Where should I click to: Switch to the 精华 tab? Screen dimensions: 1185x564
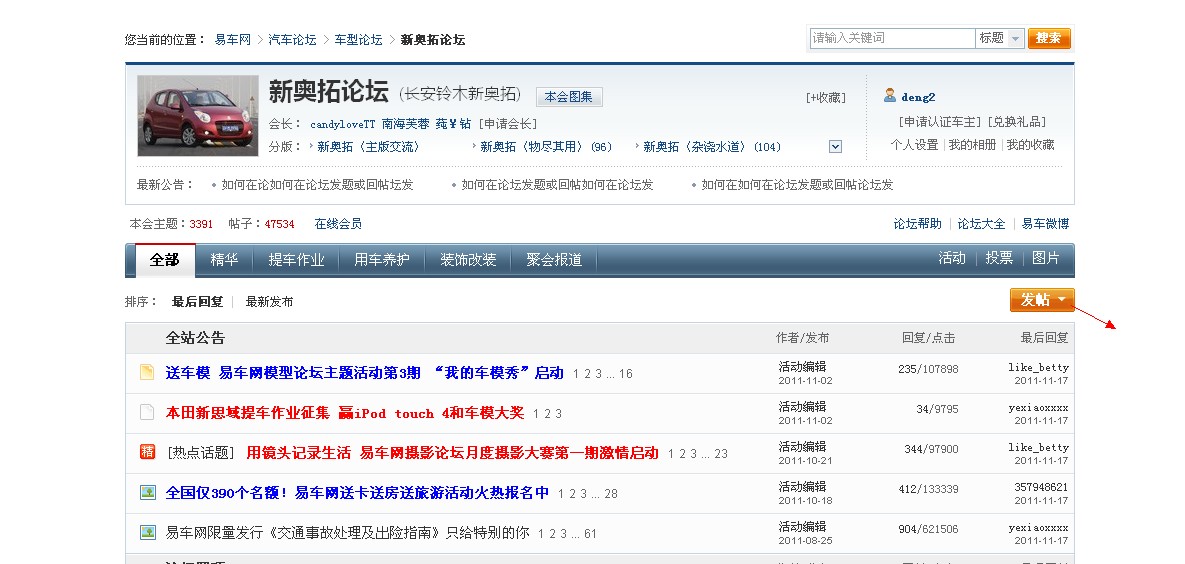click(x=224, y=260)
